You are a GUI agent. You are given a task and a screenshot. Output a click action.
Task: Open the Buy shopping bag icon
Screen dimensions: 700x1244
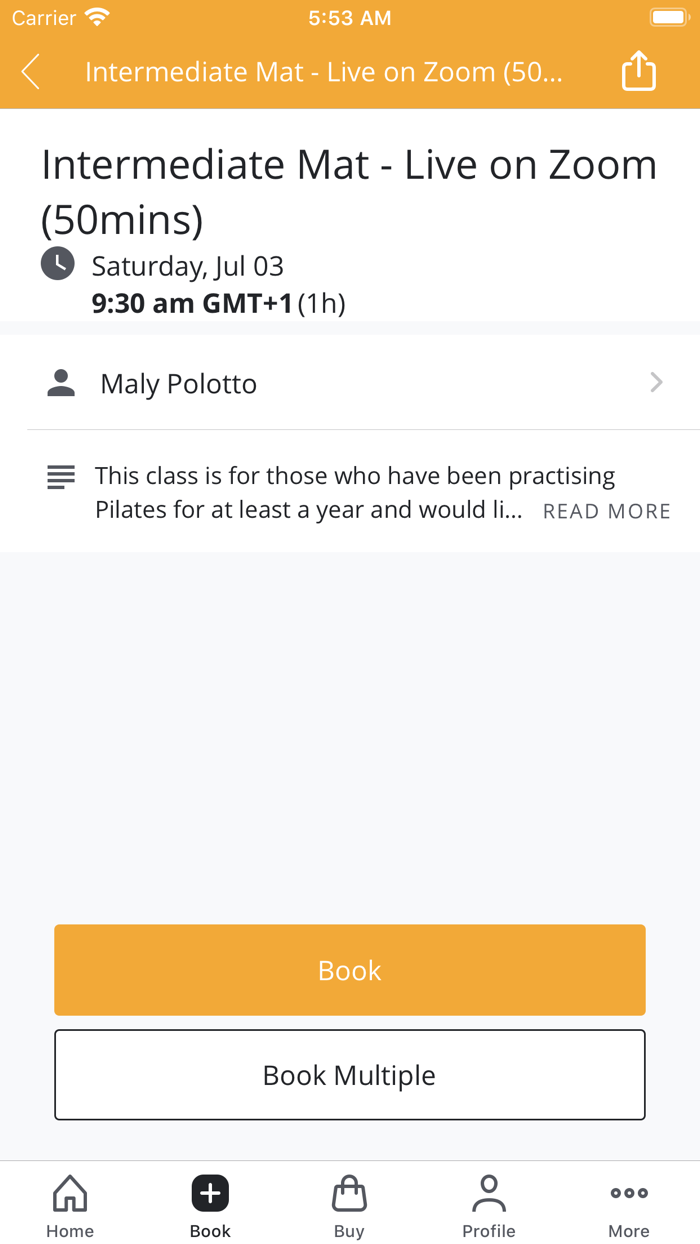pyautogui.click(x=349, y=1192)
